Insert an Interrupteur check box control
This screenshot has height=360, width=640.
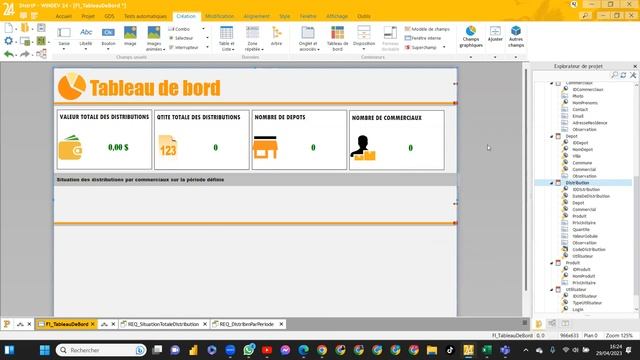(183, 47)
